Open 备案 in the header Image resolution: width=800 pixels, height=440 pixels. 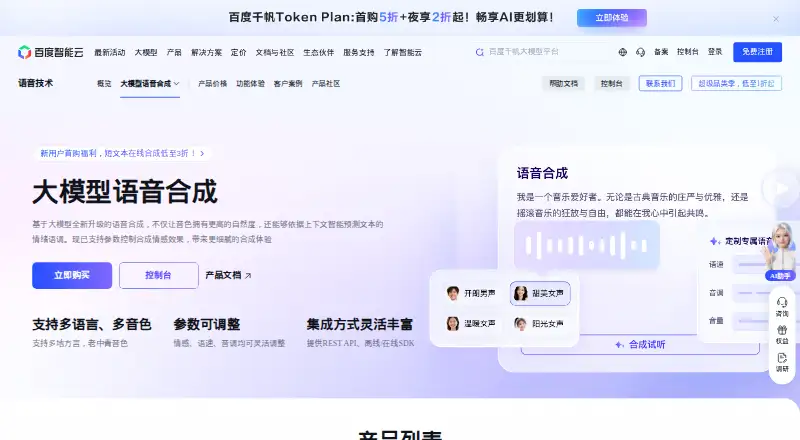click(661, 52)
